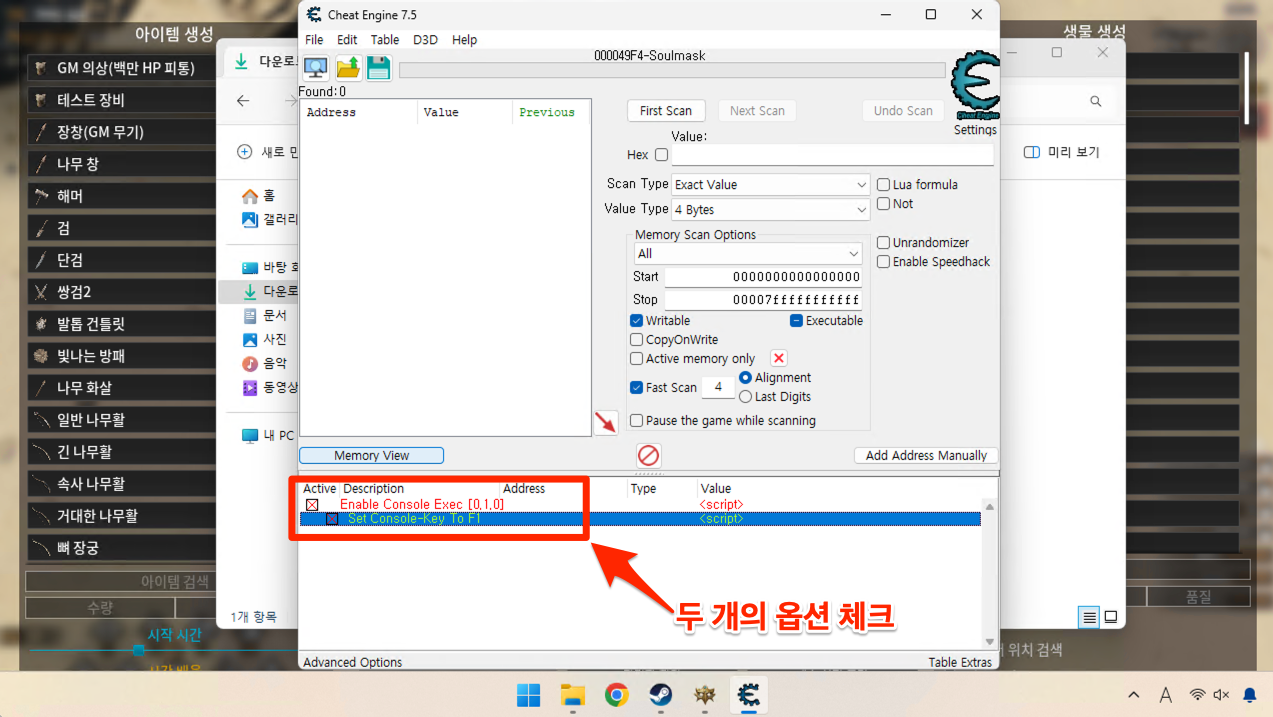
Task: Click the red arrow add-to-address-list icon
Action: [606, 423]
